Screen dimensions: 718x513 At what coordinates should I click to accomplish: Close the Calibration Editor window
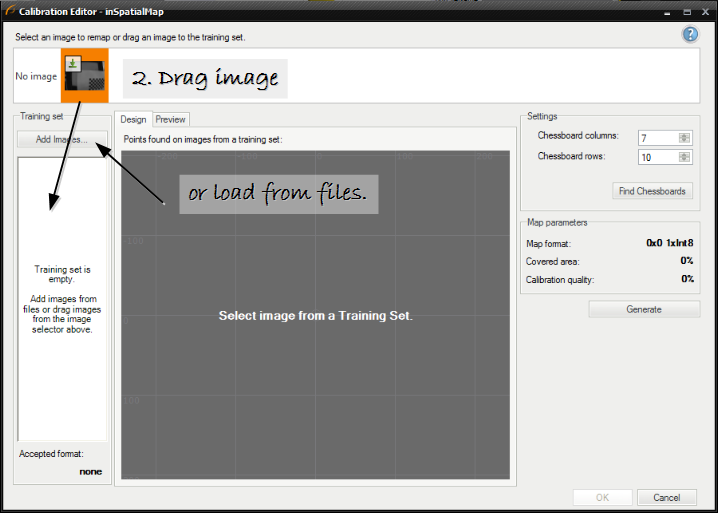click(x=704, y=10)
